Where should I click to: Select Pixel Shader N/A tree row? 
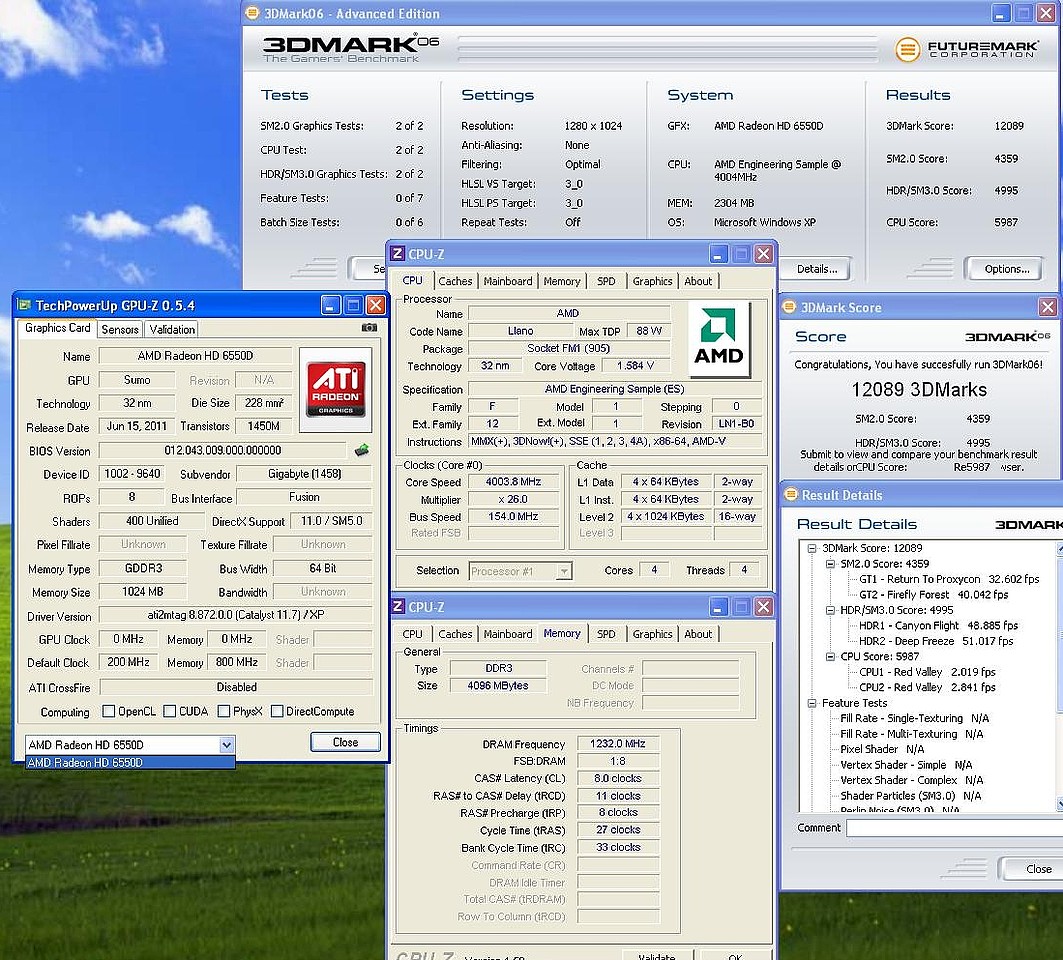(x=882, y=749)
